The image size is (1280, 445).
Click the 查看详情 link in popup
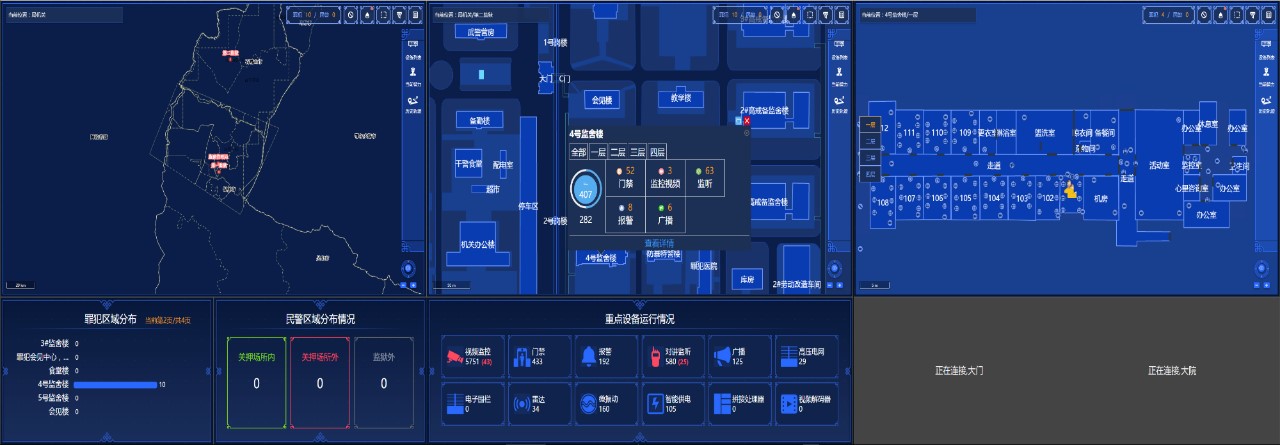tap(659, 242)
